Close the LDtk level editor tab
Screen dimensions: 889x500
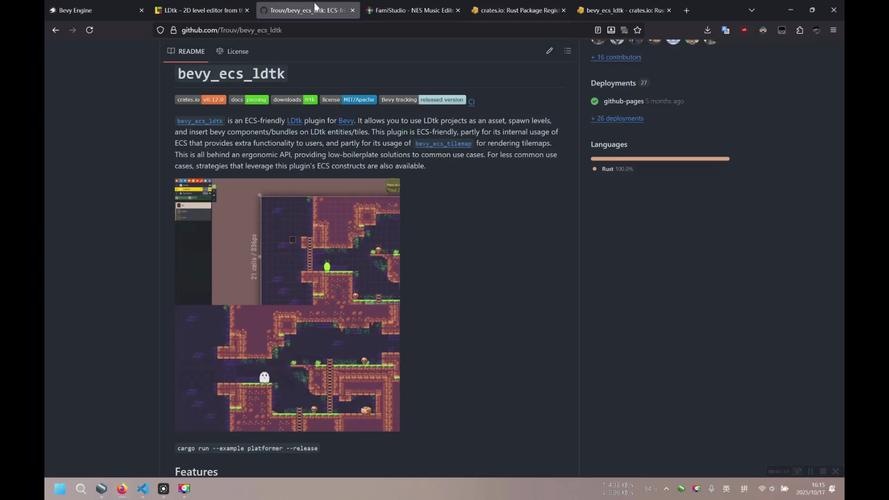247,10
